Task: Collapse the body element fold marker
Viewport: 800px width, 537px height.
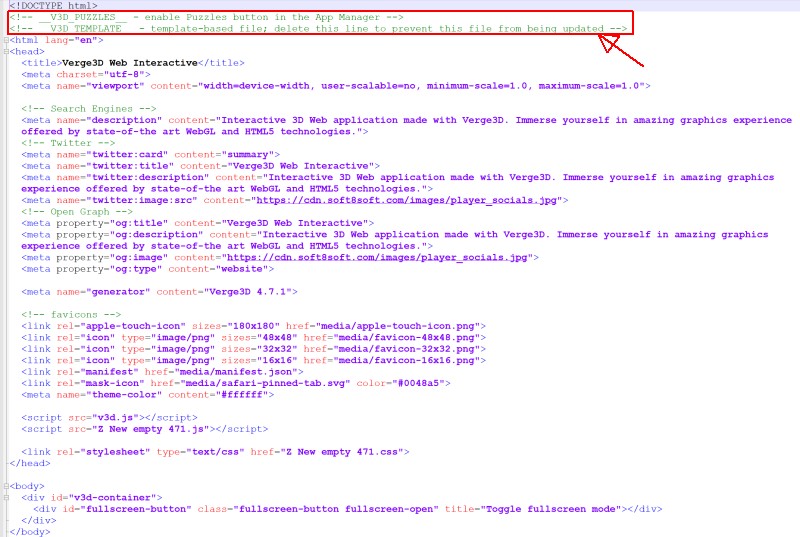Action: coord(6,486)
